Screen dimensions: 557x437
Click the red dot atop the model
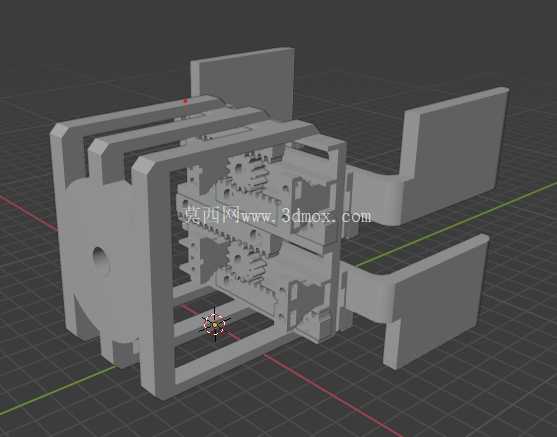coord(185,101)
